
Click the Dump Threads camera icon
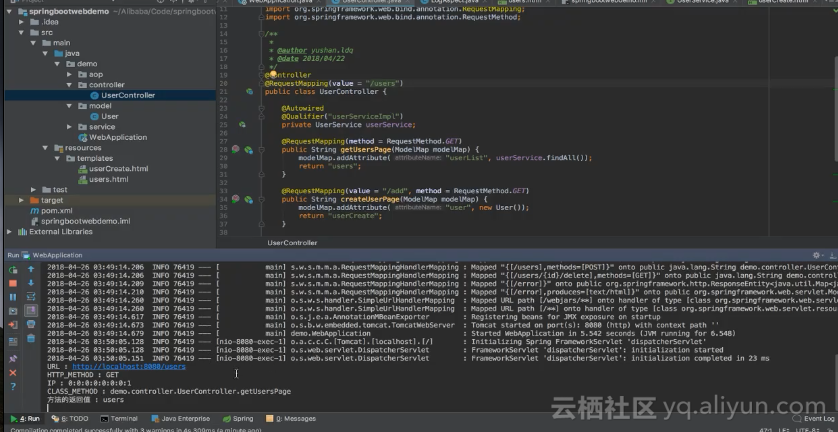tap(13, 311)
